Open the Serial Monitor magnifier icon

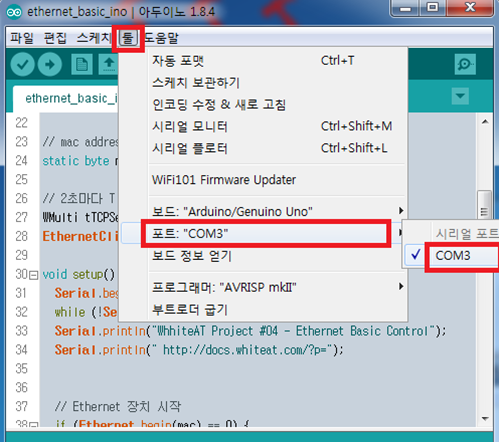point(465,64)
